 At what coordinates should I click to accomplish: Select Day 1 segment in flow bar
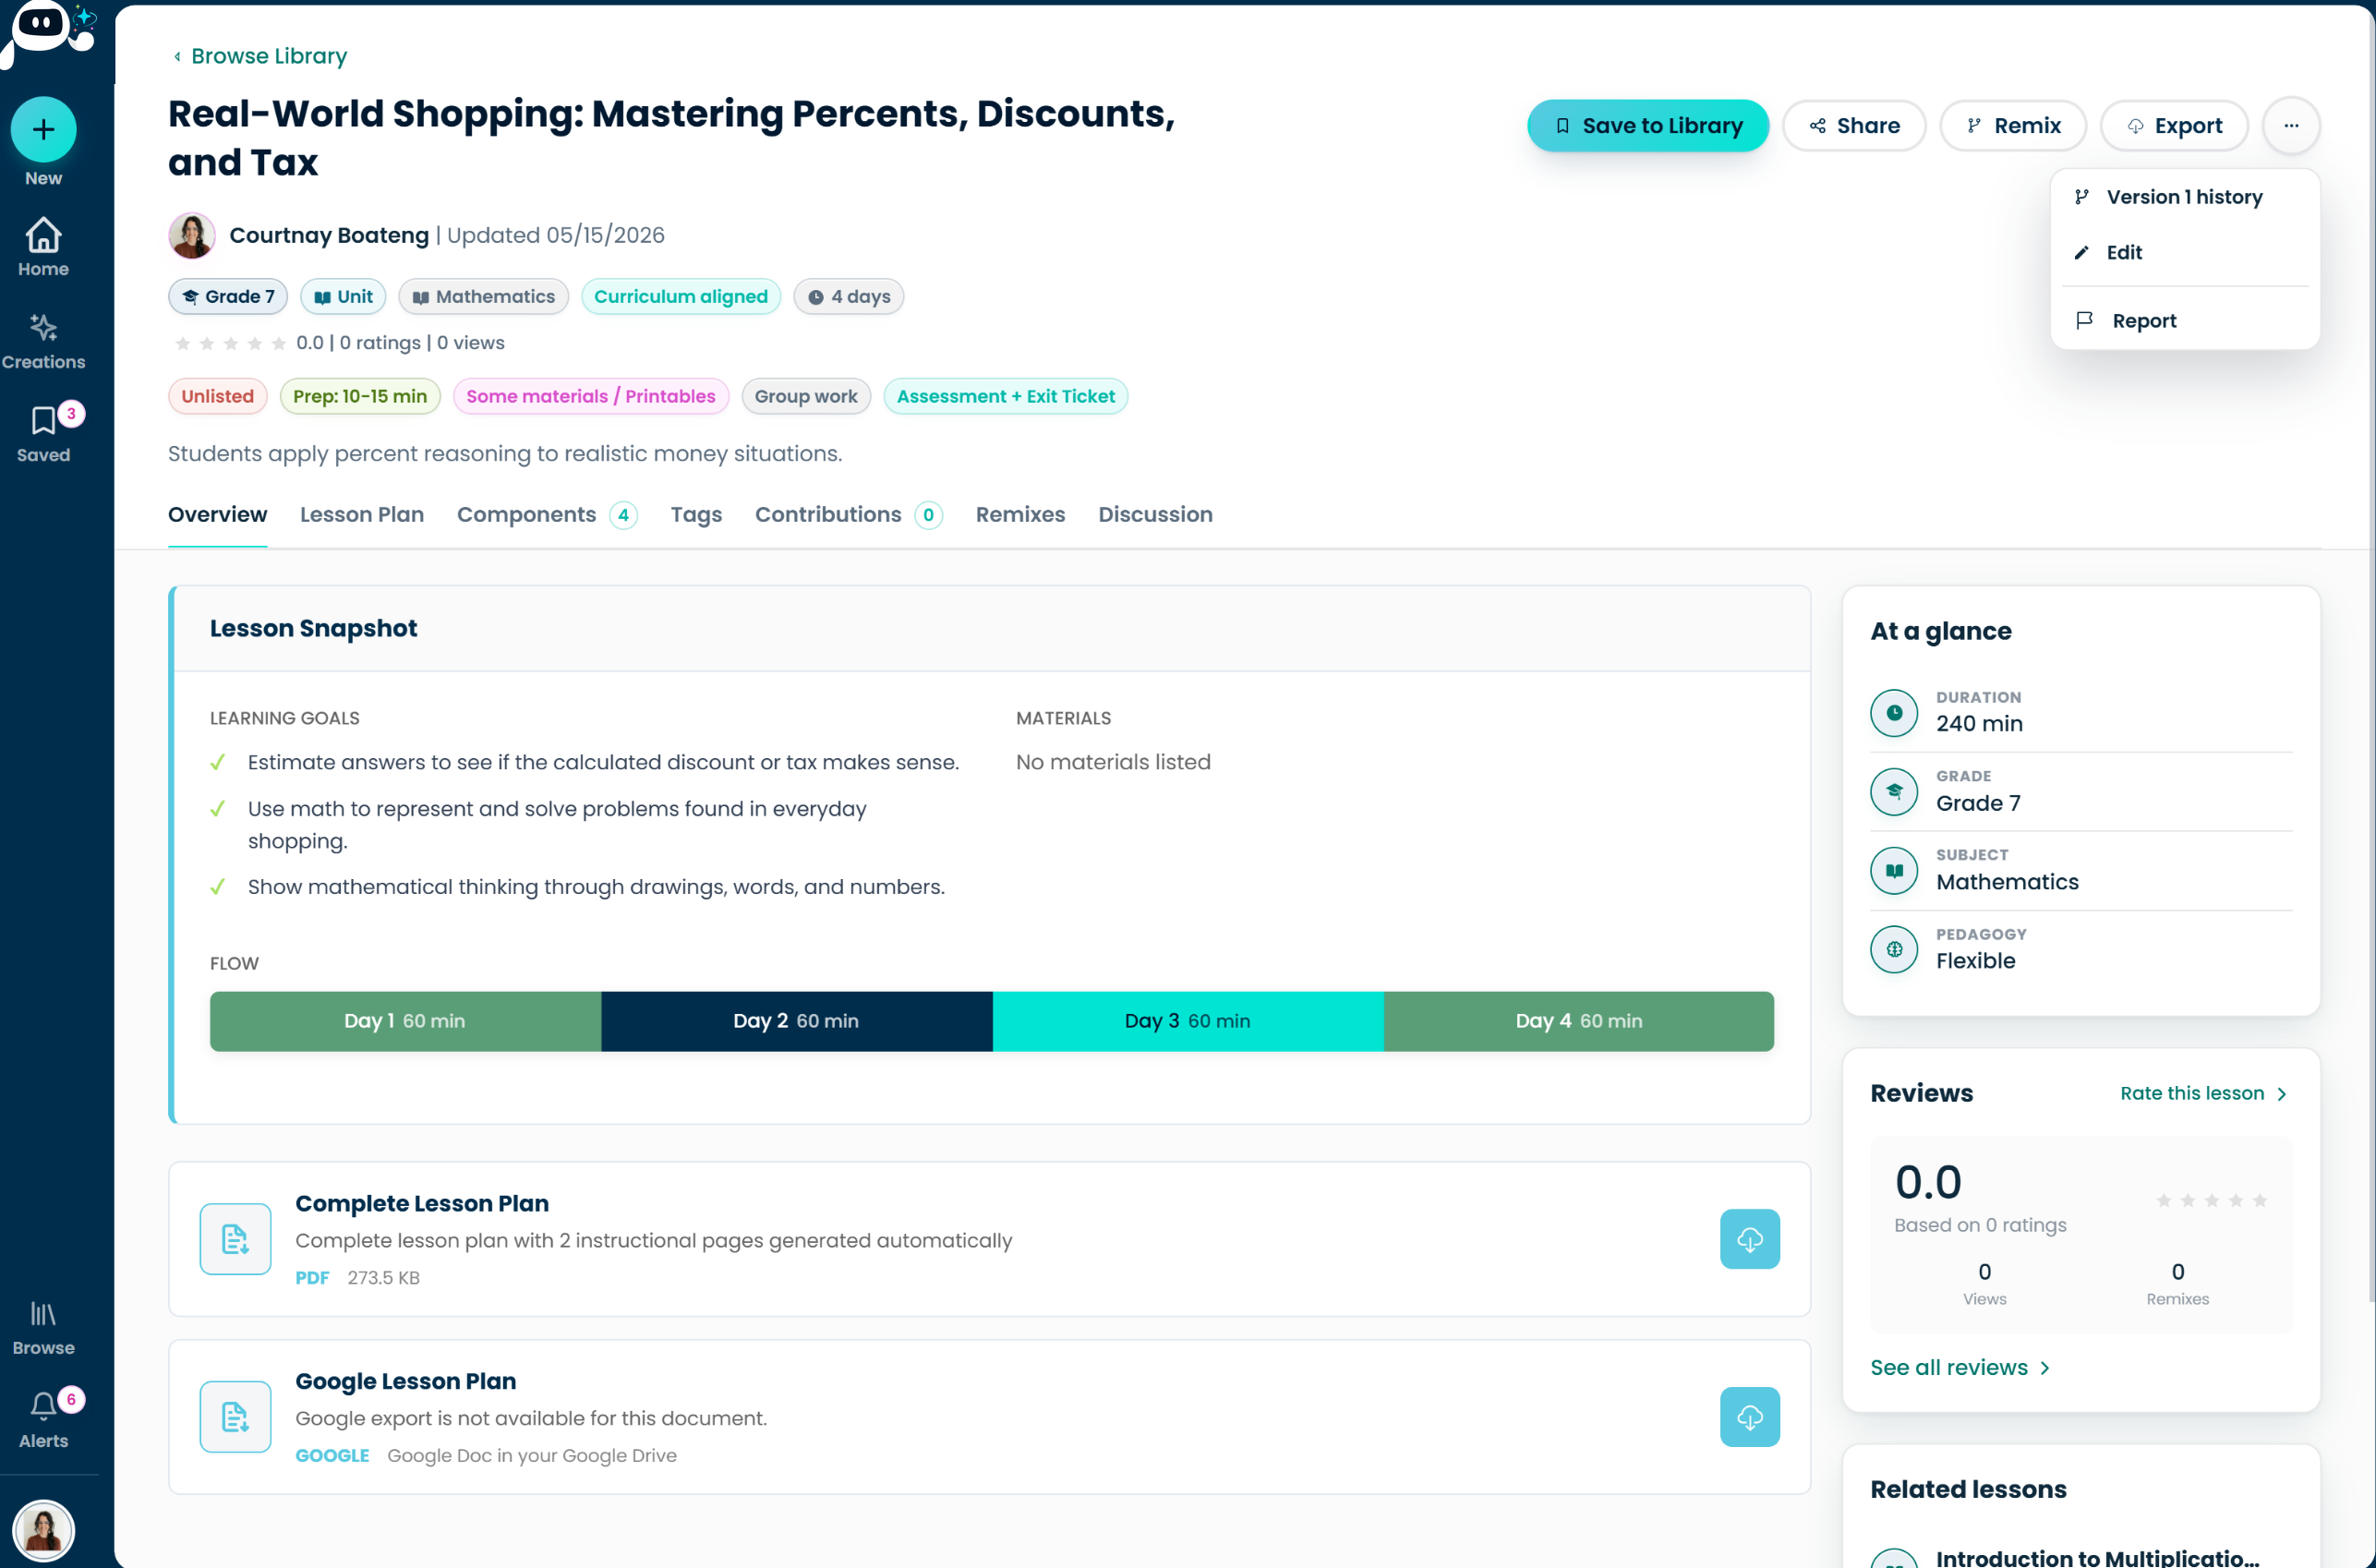[x=405, y=1021]
